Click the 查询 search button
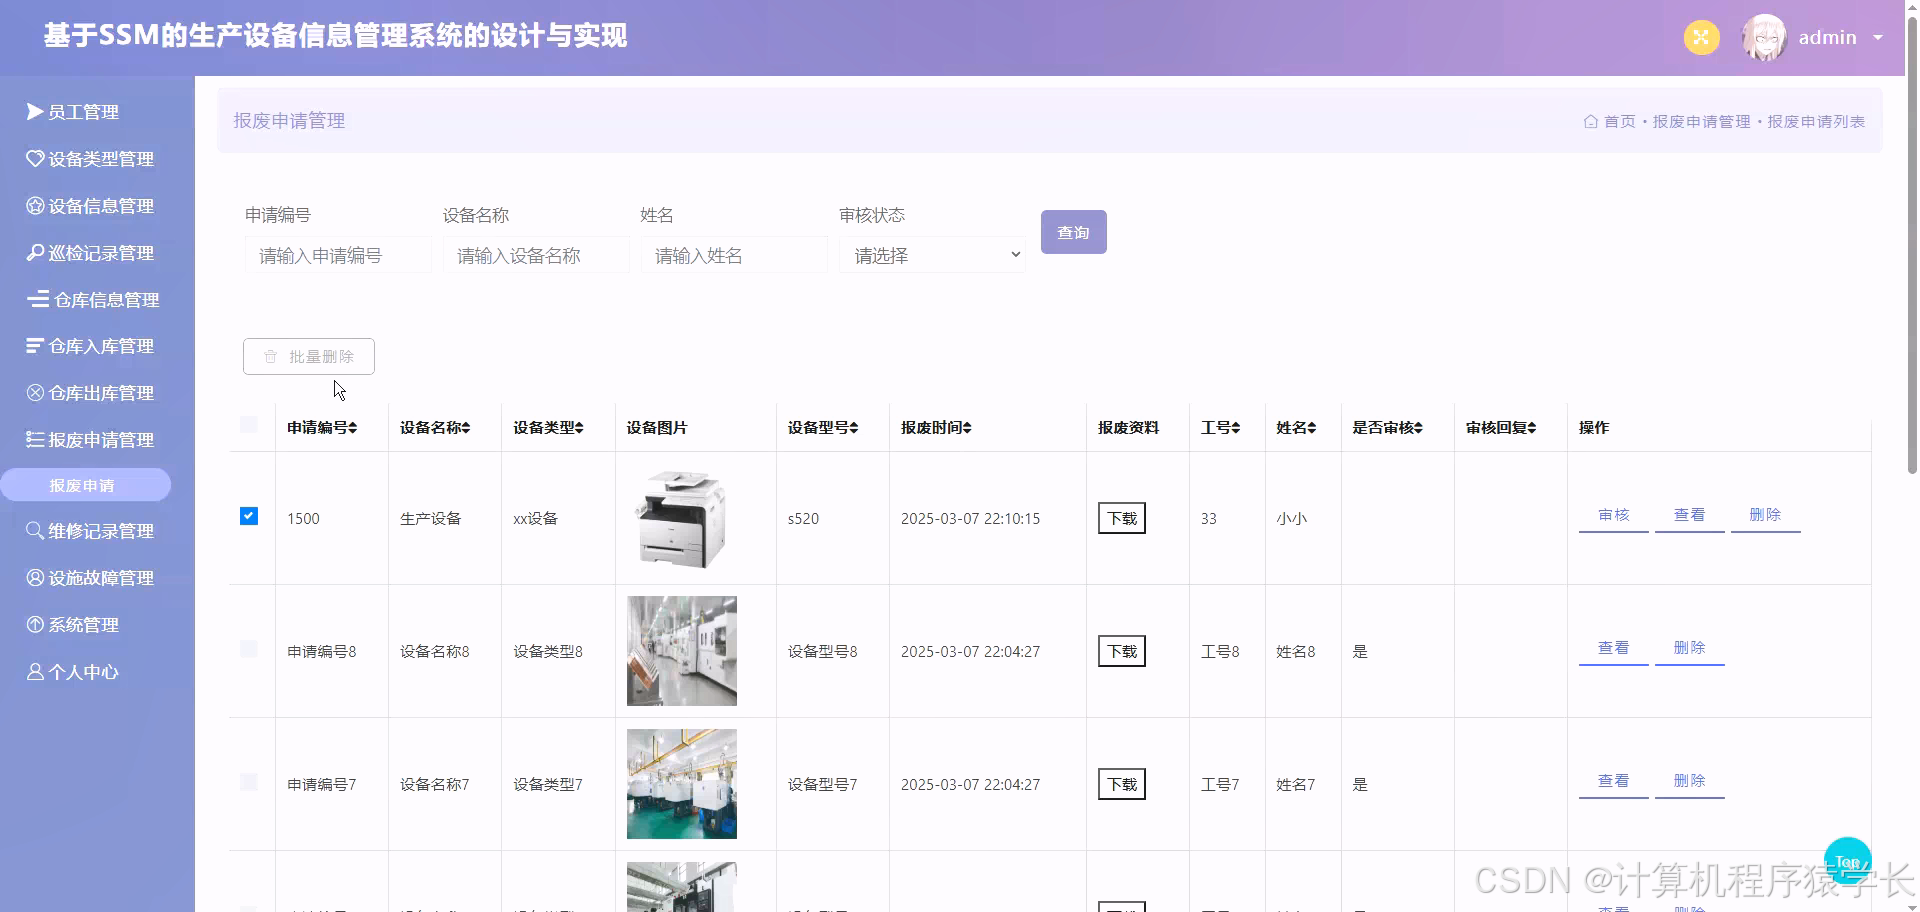The image size is (1920, 912). coord(1073,232)
